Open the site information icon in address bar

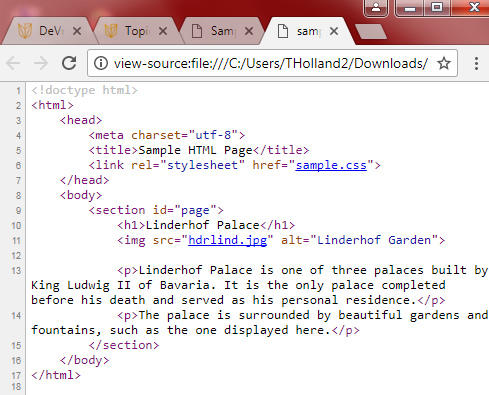(x=101, y=63)
